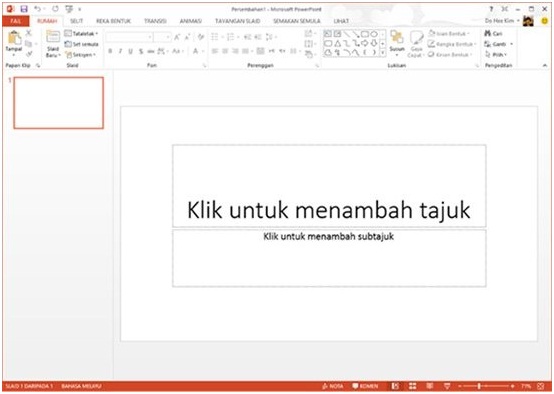Expand the shapes gallery more arrow
Viewport: 554px width, 394px height.
tap(383, 53)
